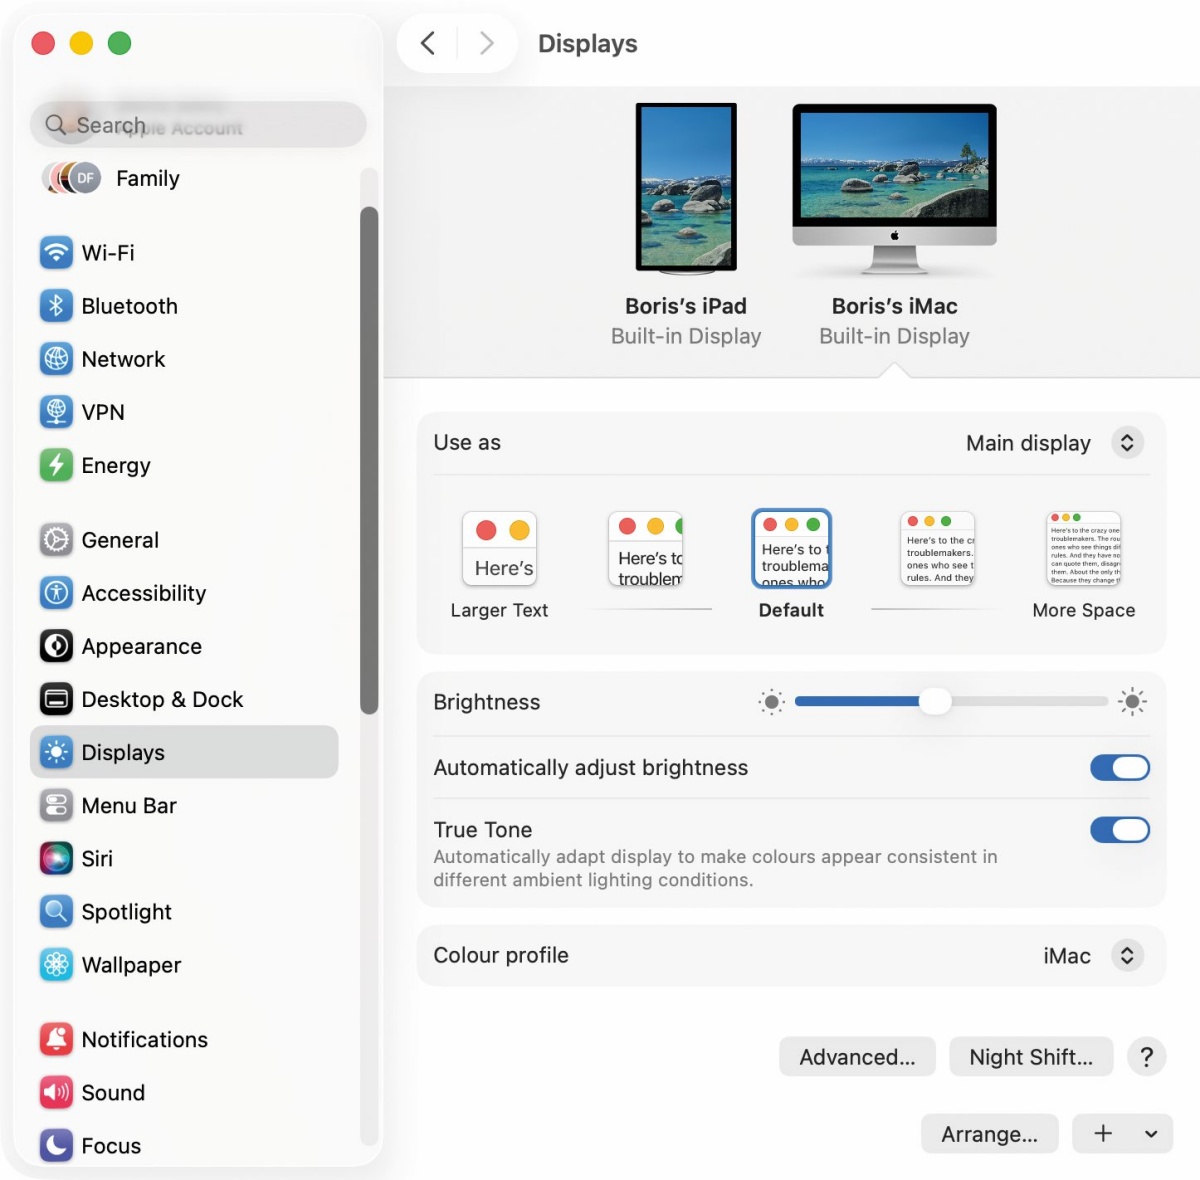
Task: Toggle Automatically adjust brightness switch
Action: [x=1119, y=767]
